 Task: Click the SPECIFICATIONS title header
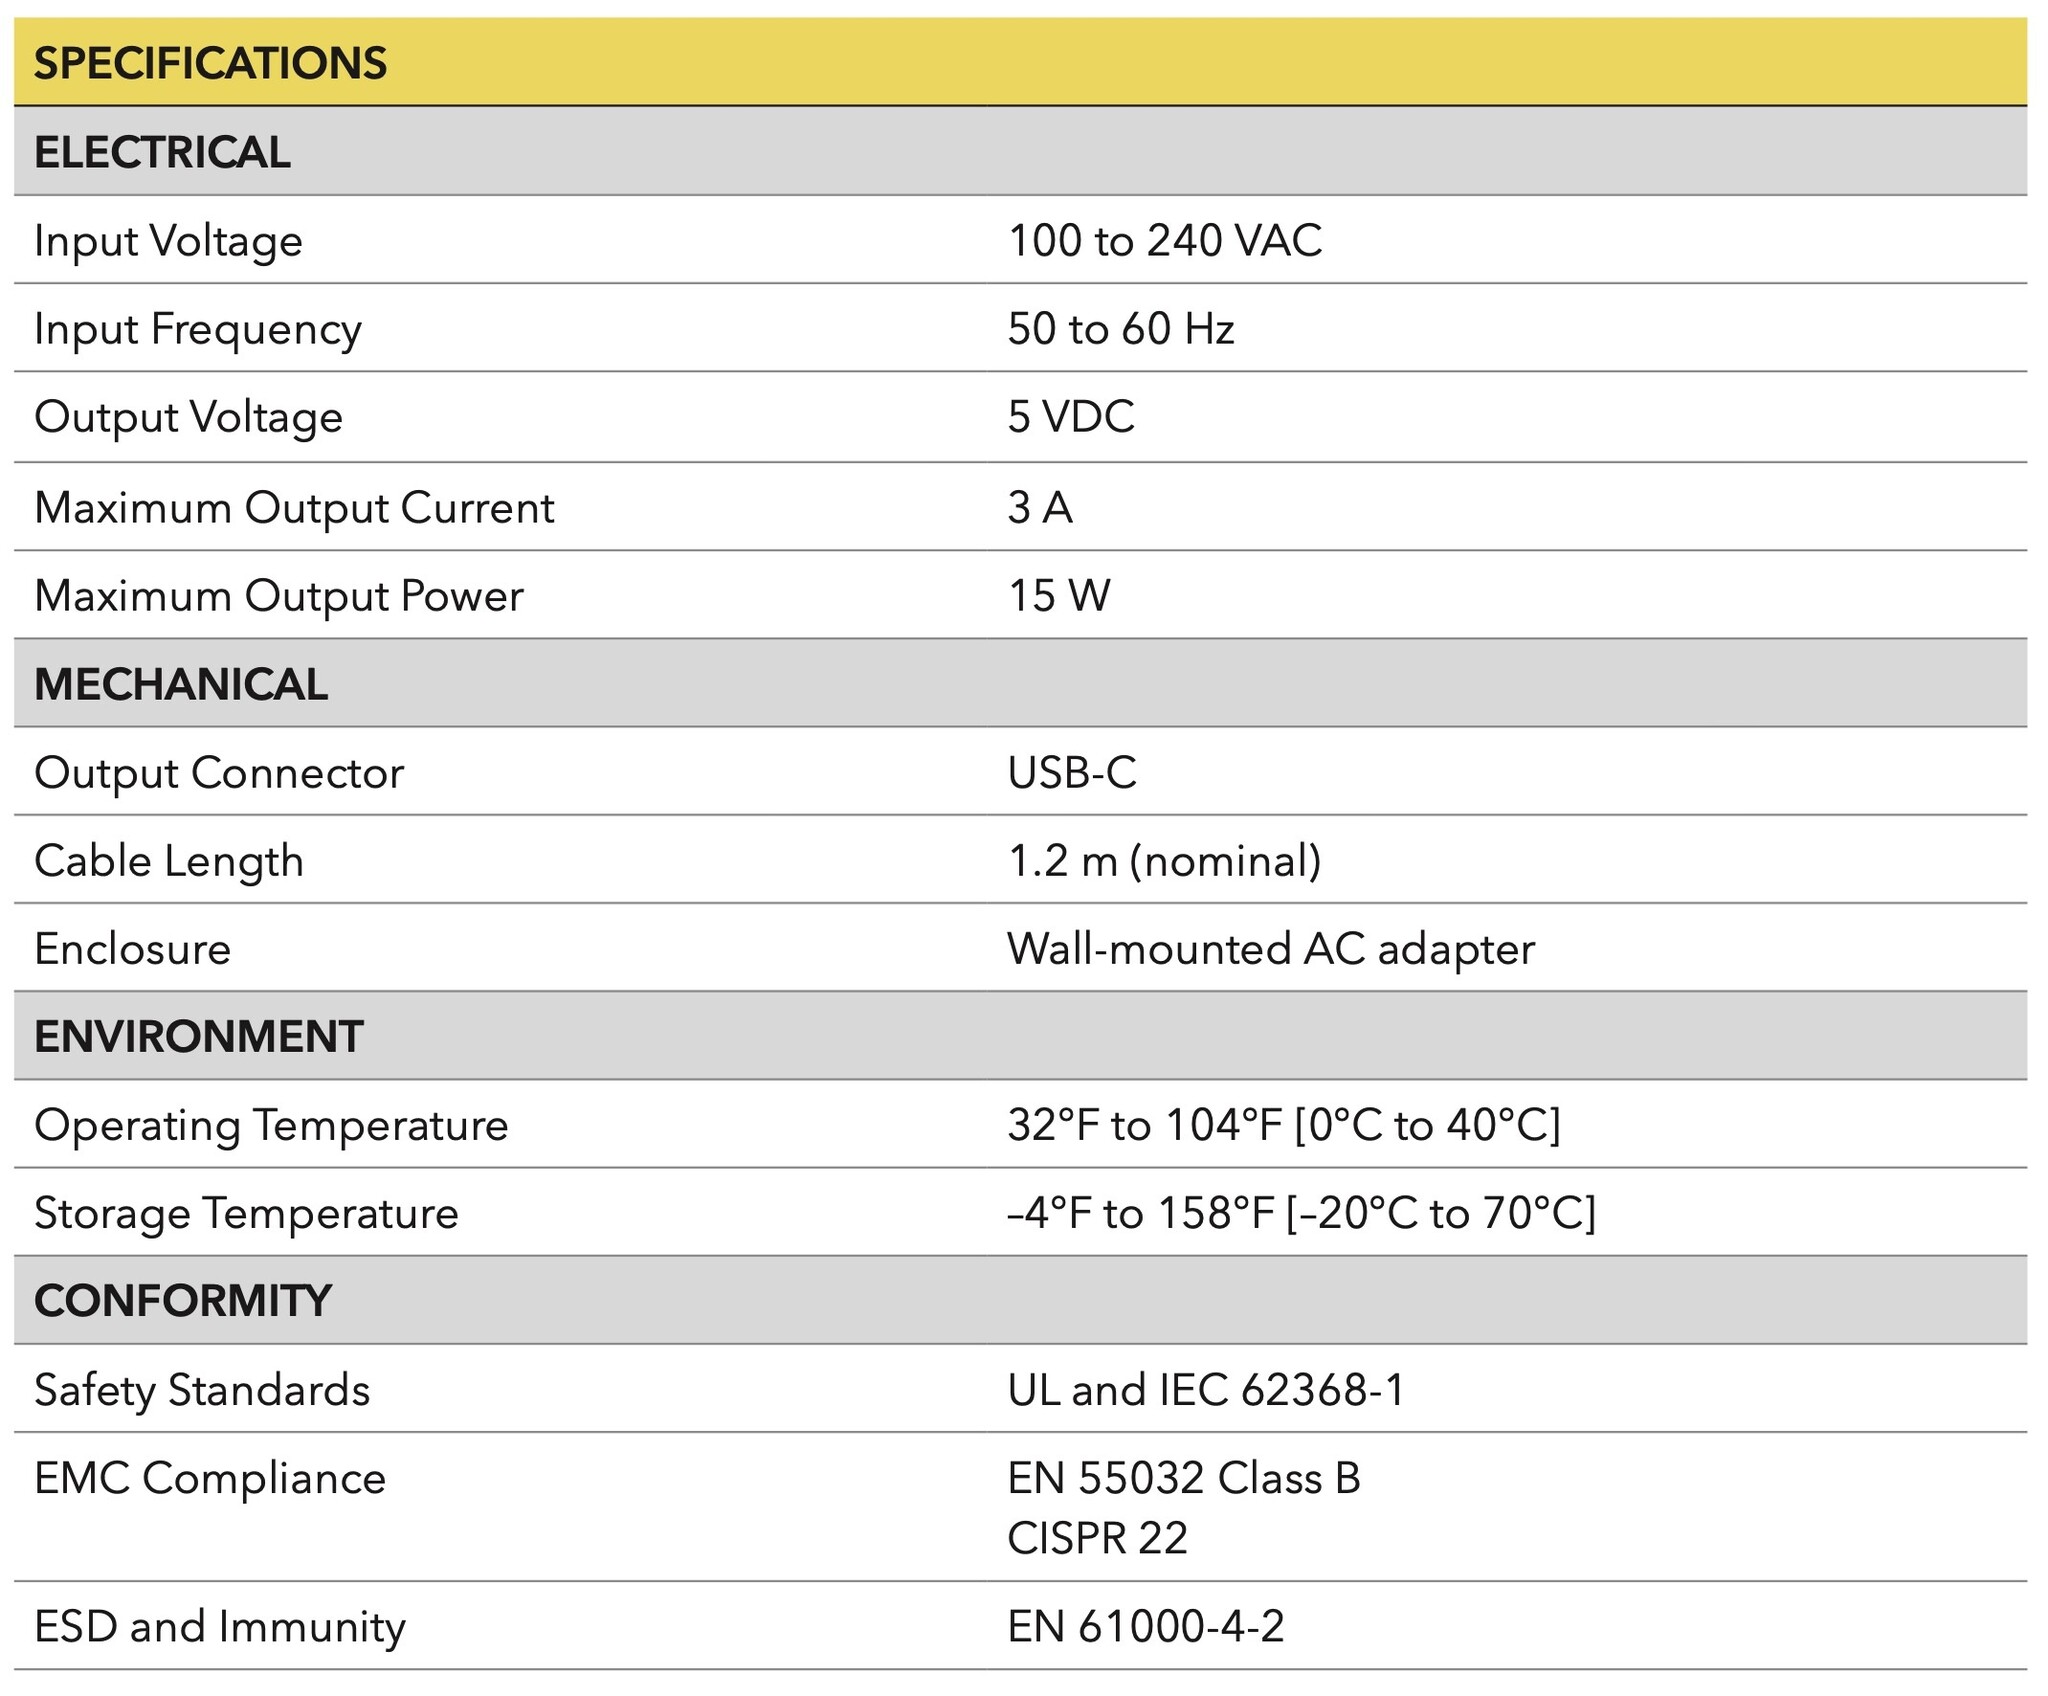point(210,63)
